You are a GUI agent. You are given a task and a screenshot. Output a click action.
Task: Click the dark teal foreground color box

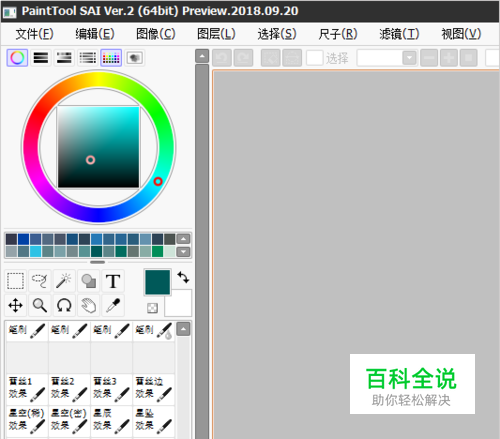(x=157, y=282)
